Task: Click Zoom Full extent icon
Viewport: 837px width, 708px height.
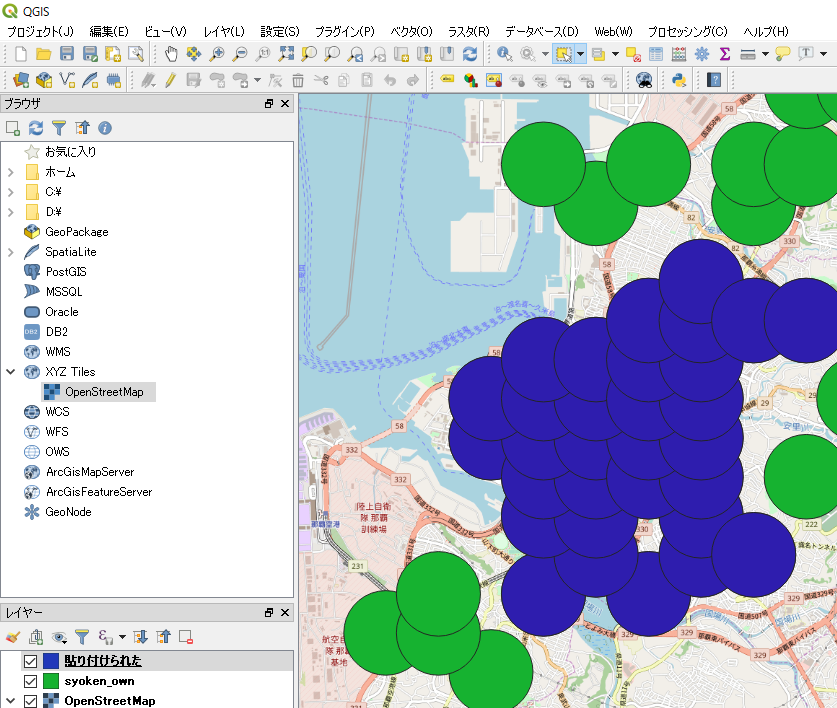Action: (x=286, y=53)
